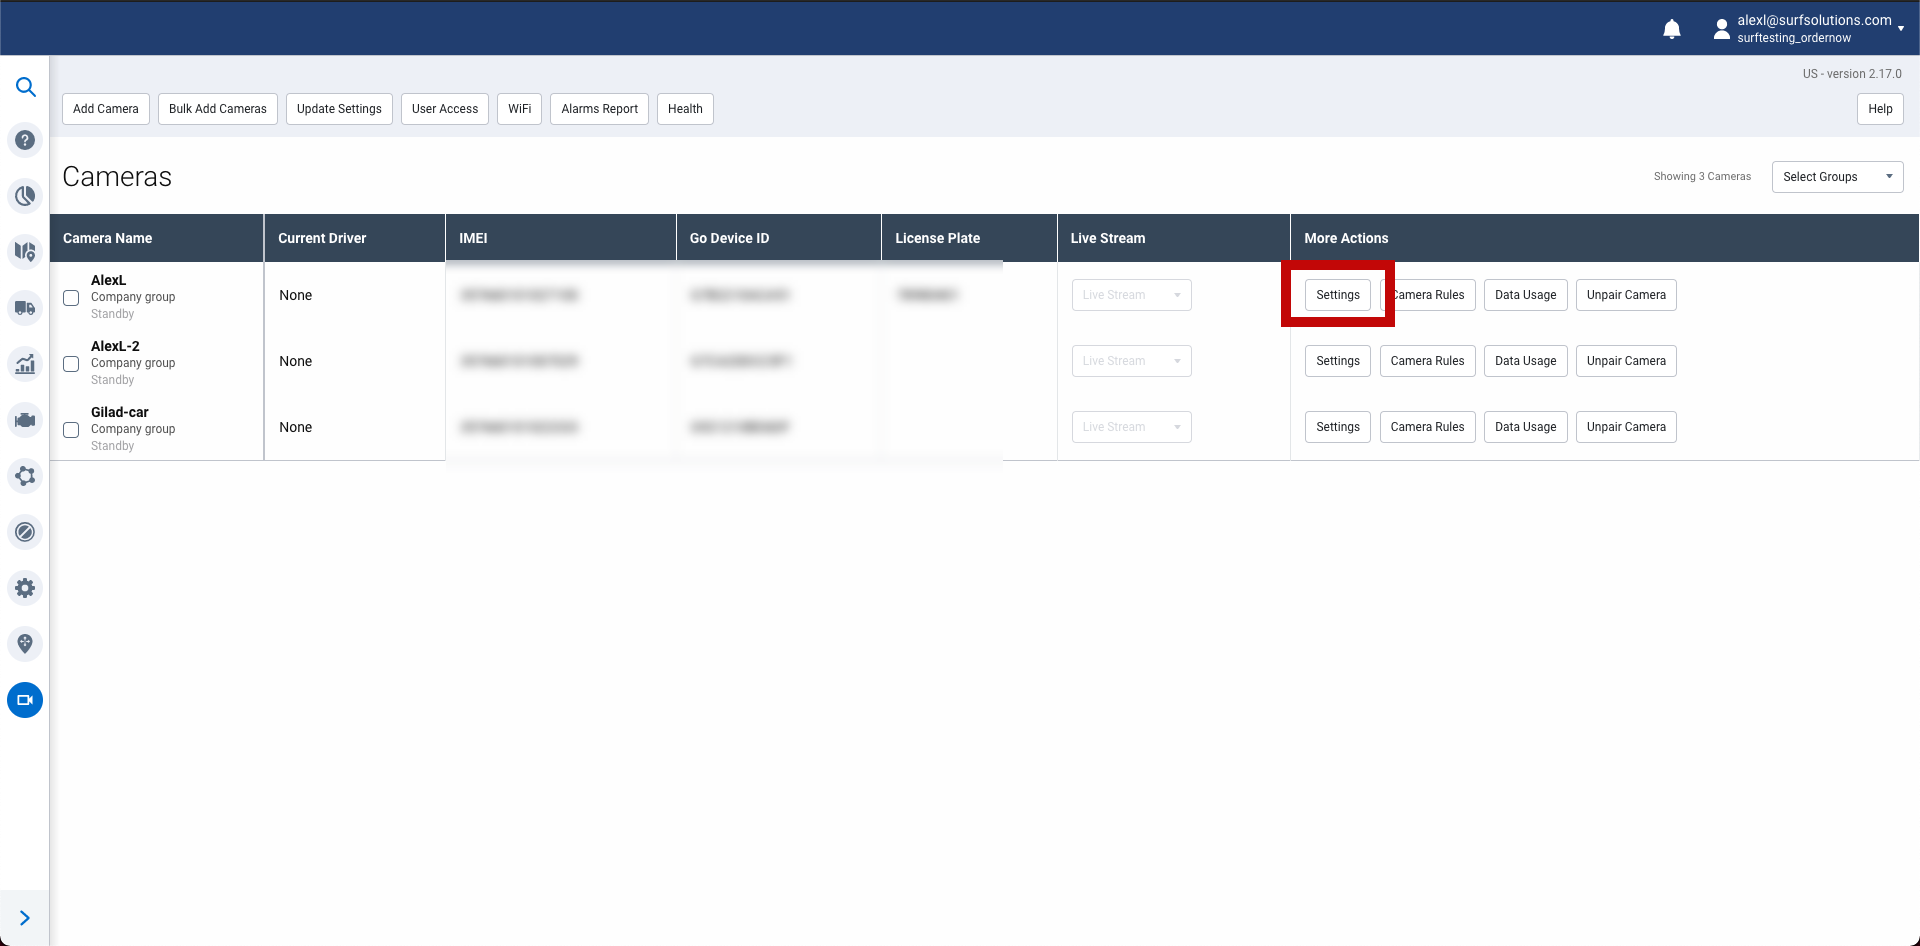
Task: Expand Live Stream dropdown for AlexL
Action: 1131,295
